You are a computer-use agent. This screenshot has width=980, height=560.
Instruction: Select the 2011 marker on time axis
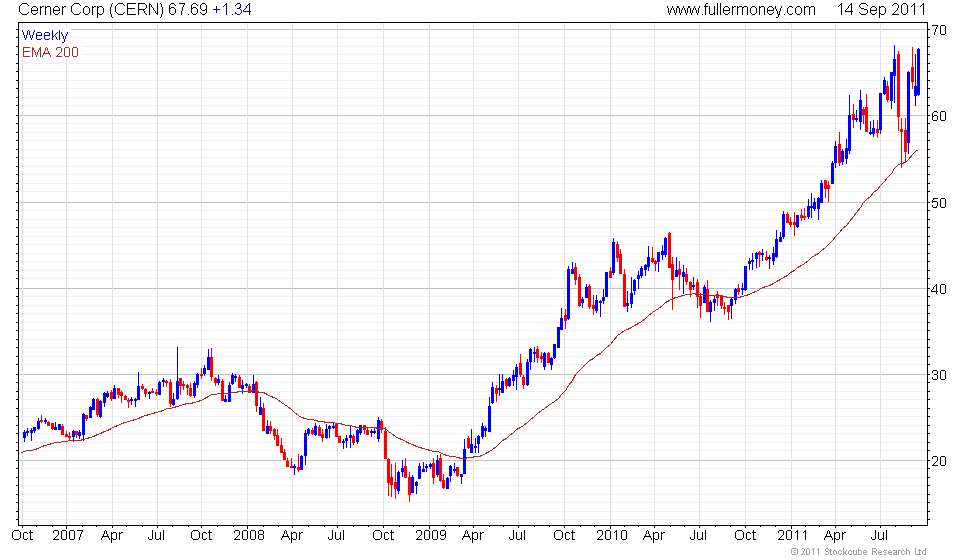click(x=793, y=535)
